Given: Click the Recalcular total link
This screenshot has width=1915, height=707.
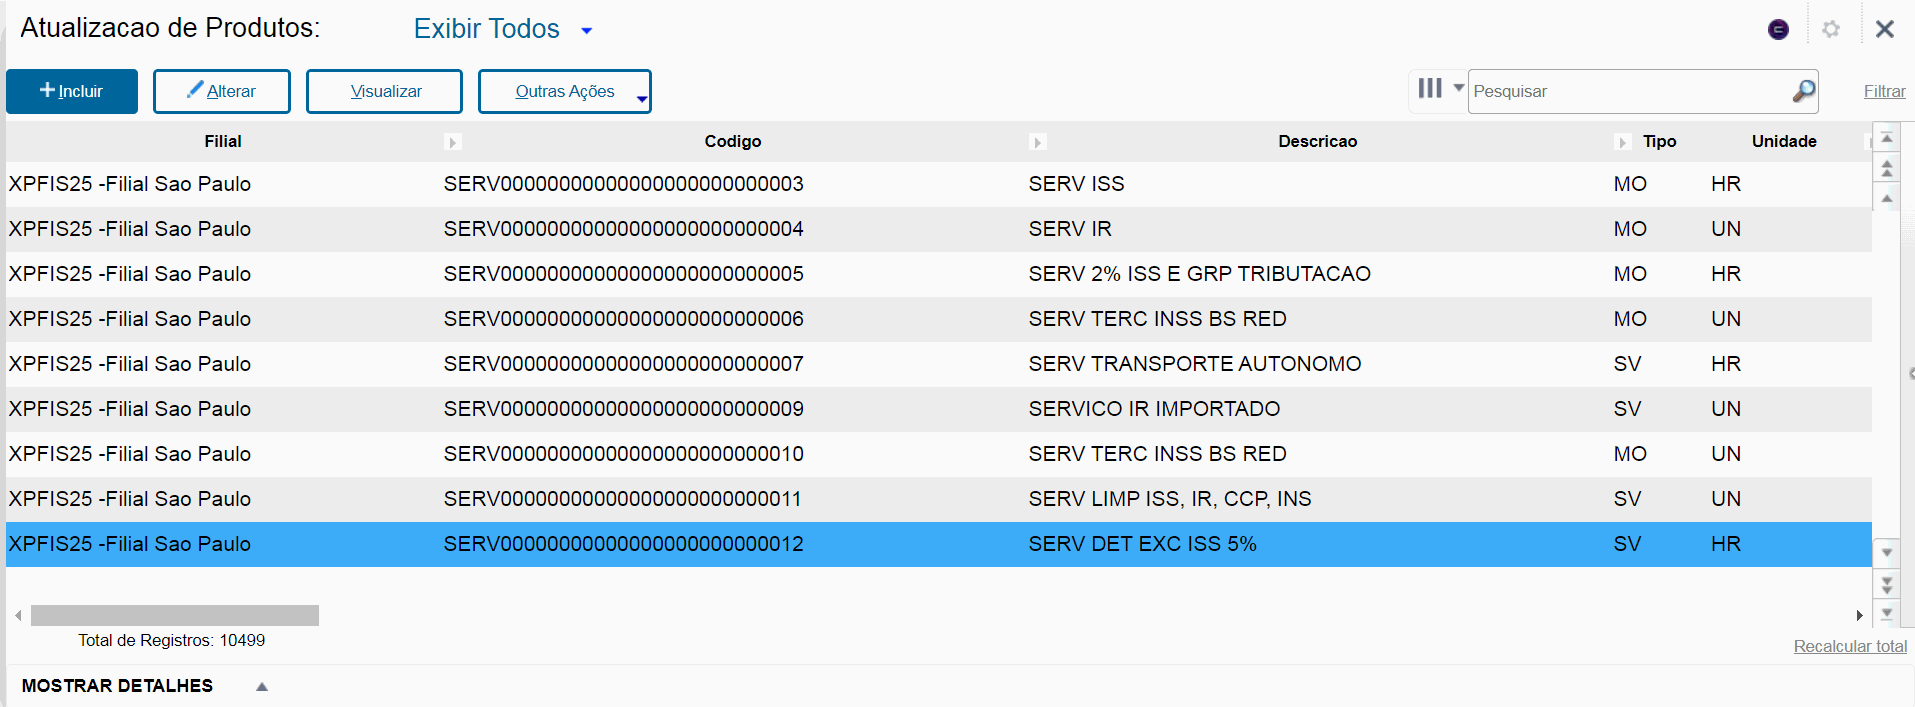Looking at the screenshot, I should 1849,646.
